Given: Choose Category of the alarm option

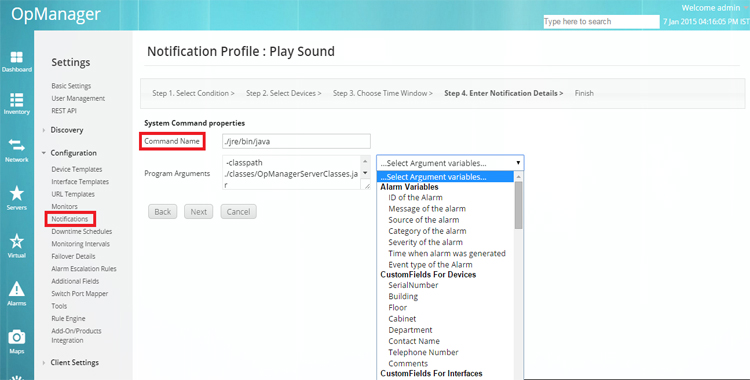Looking at the screenshot, I should point(427,231).
